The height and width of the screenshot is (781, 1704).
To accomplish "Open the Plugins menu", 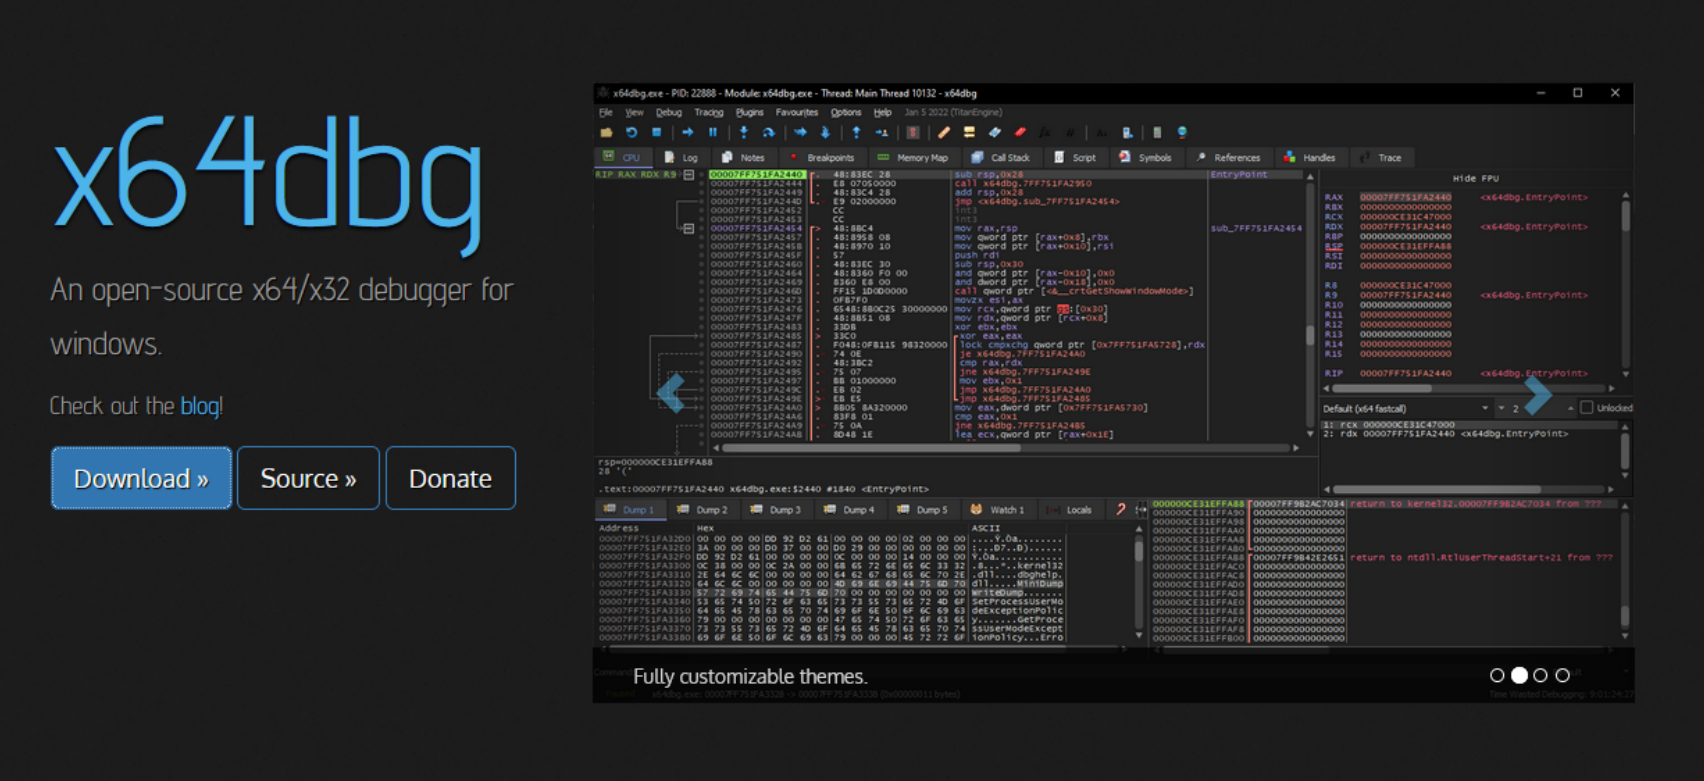I will click(750, 112).
